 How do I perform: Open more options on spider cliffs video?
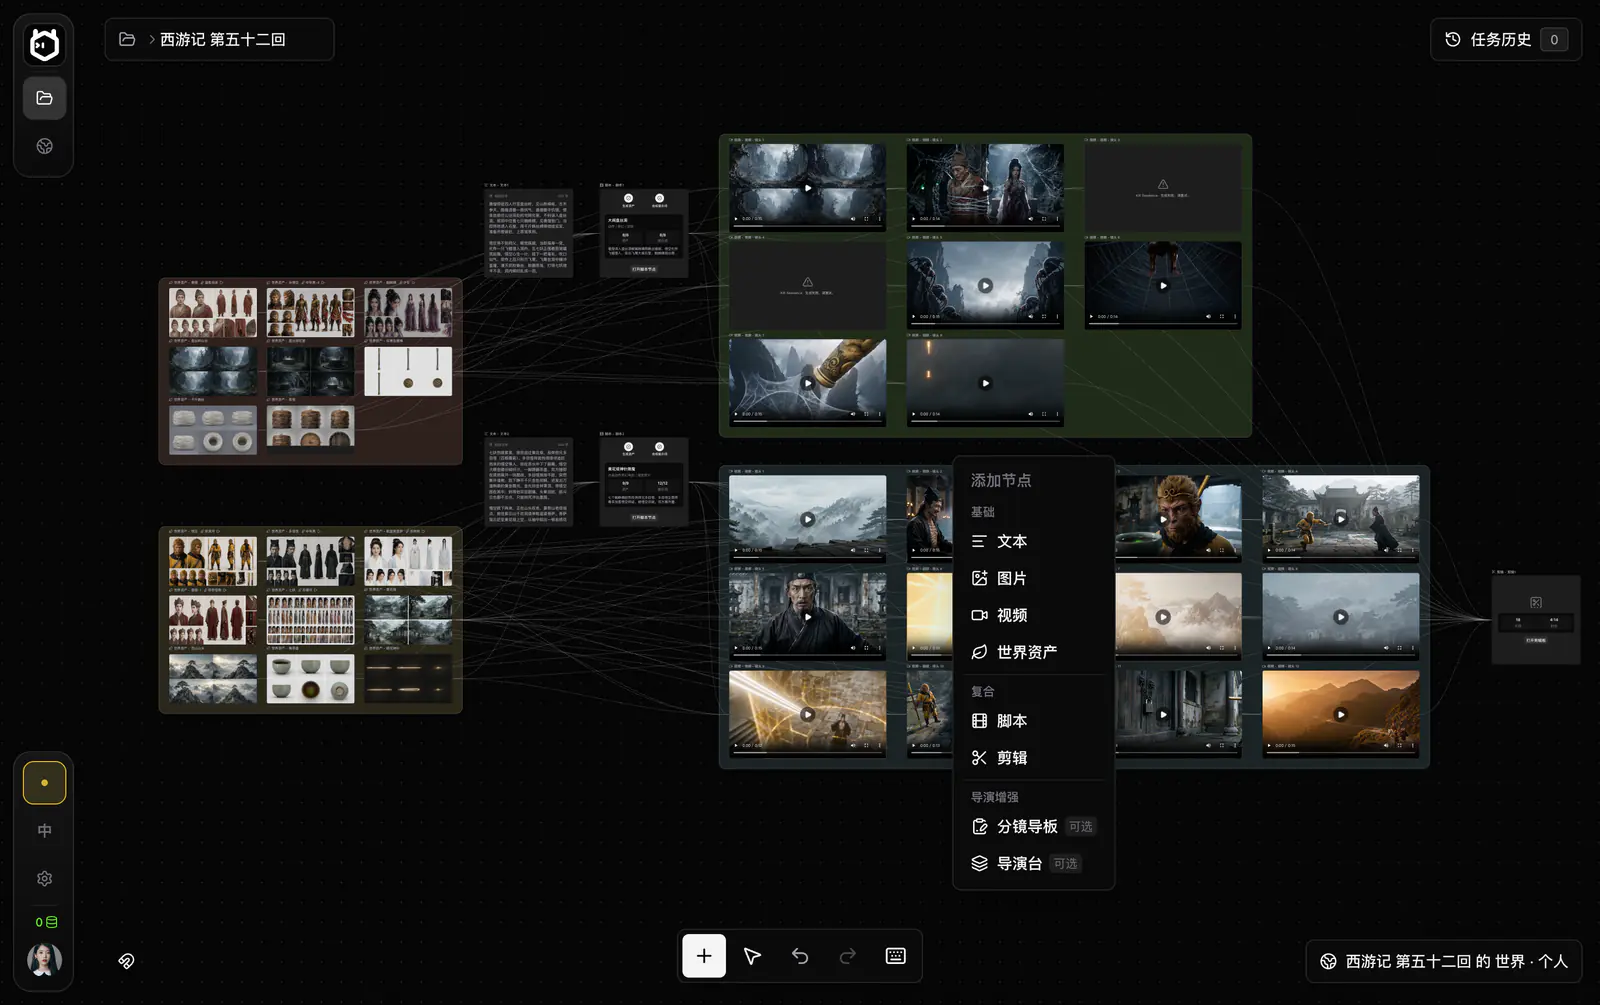(x=1057, y=317)
